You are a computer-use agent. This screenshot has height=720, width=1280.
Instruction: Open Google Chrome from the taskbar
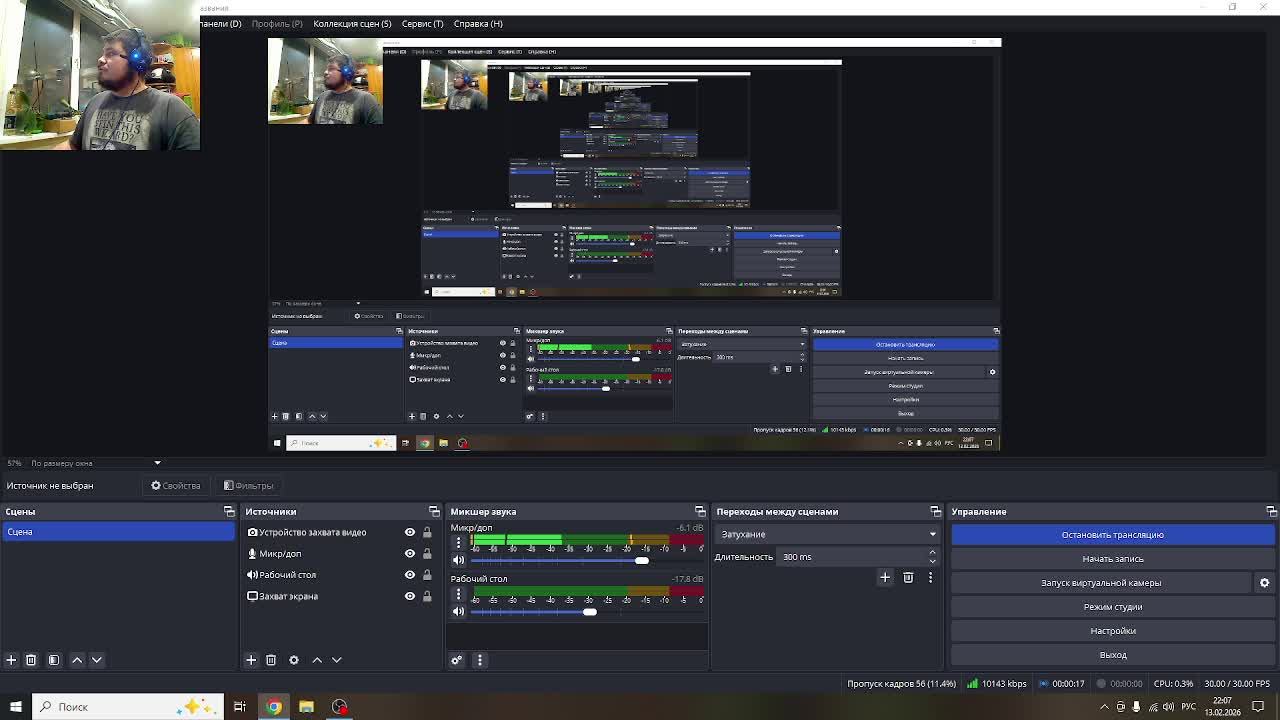point(273,707)
